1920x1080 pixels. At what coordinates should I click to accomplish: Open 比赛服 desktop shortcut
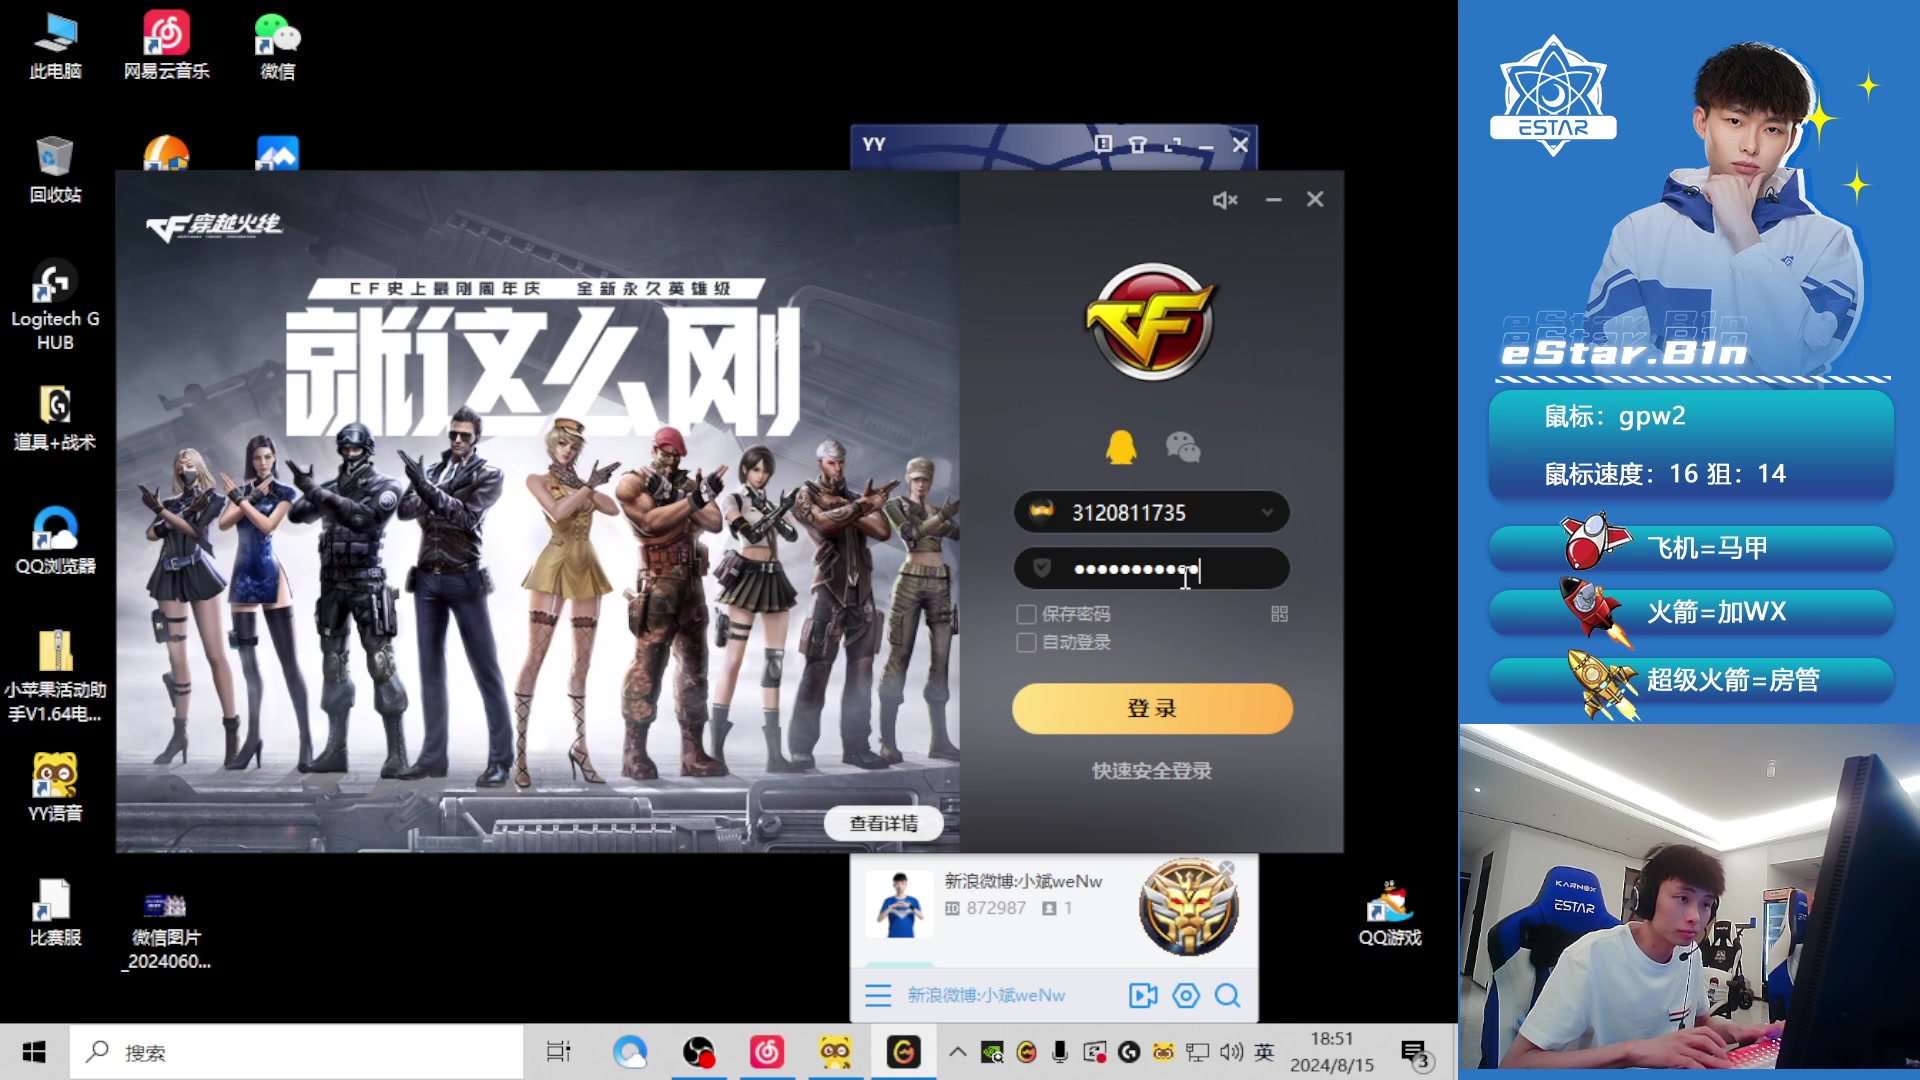pyautogui.click(x=55, y=912)
